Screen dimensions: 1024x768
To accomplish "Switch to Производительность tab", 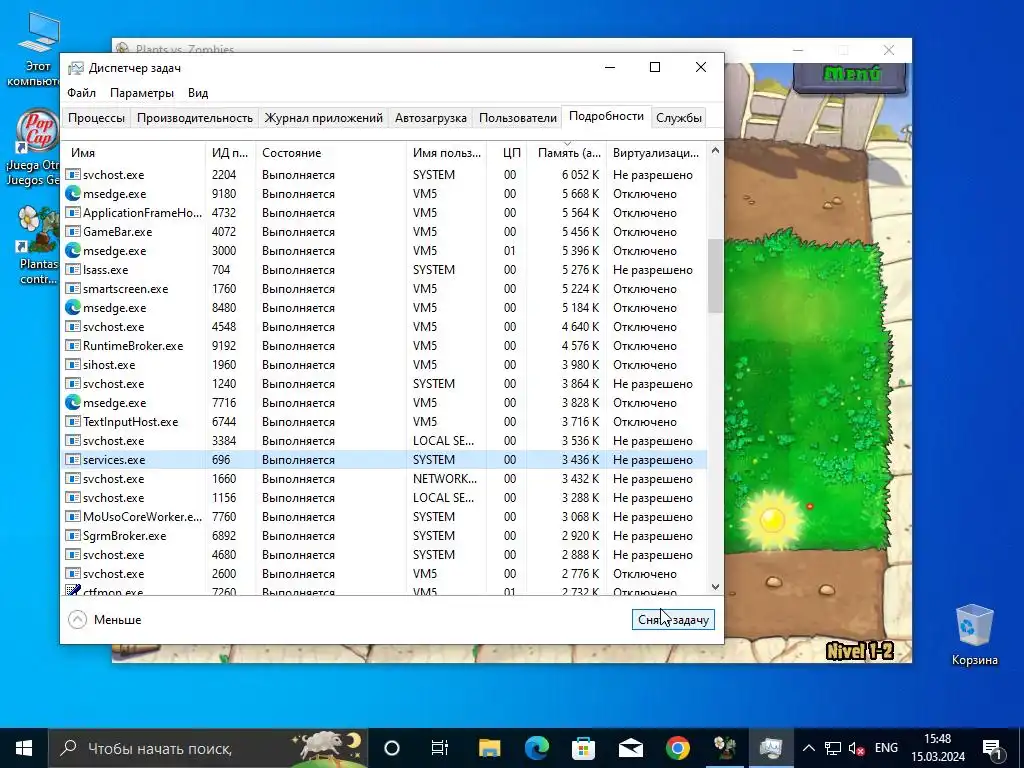I will 195,118.
